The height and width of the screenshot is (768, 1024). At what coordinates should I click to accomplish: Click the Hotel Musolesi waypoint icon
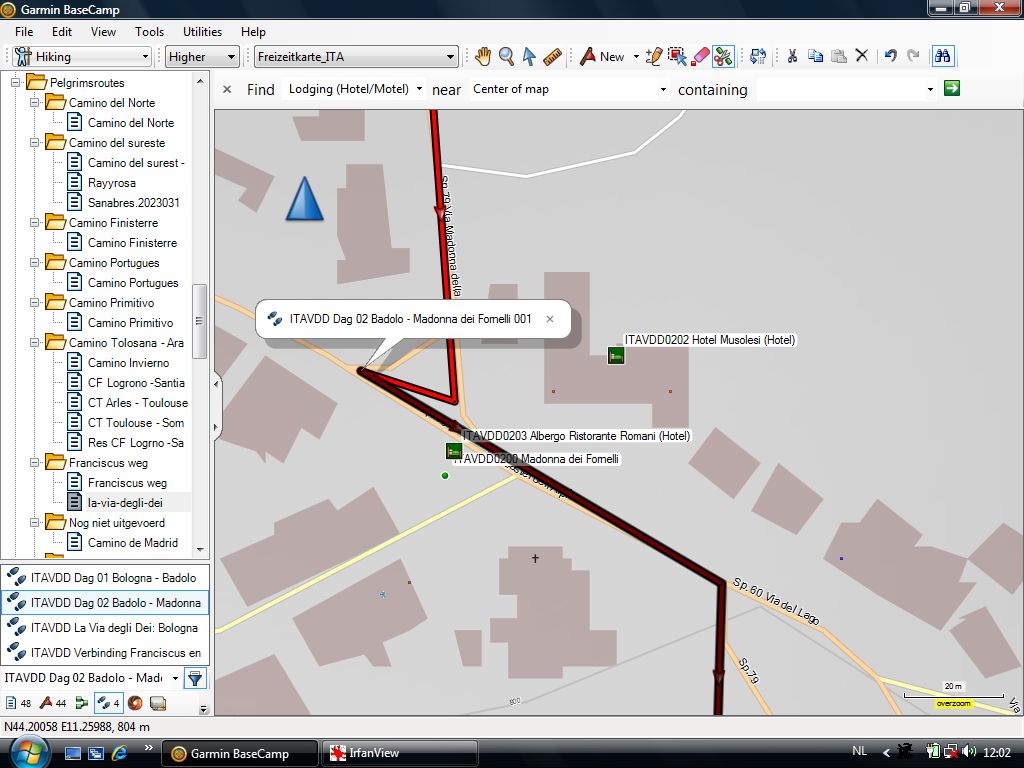[x=616, y=355]
